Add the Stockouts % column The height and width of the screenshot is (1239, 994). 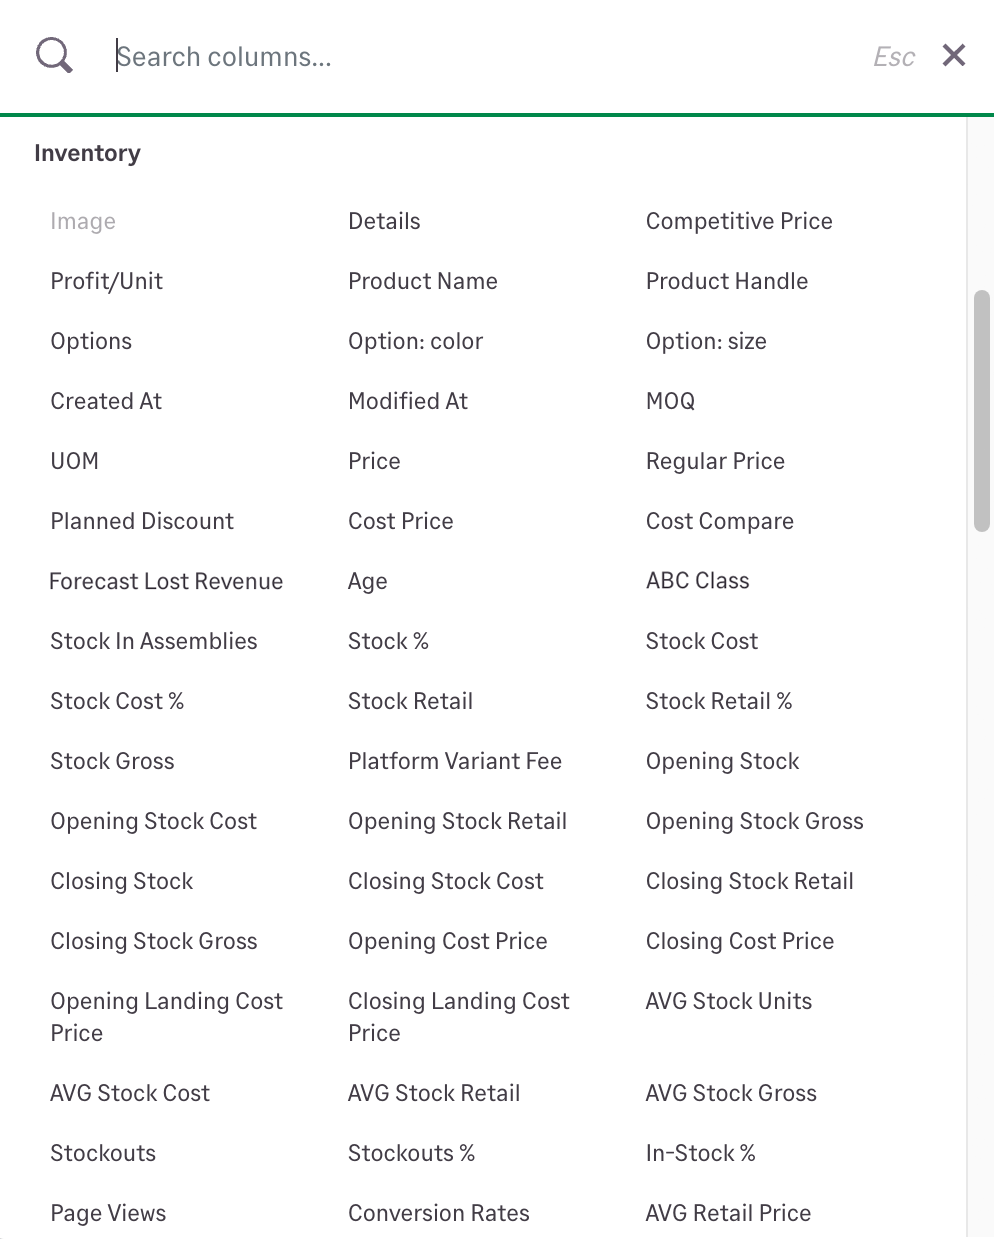click(411, 1153)
